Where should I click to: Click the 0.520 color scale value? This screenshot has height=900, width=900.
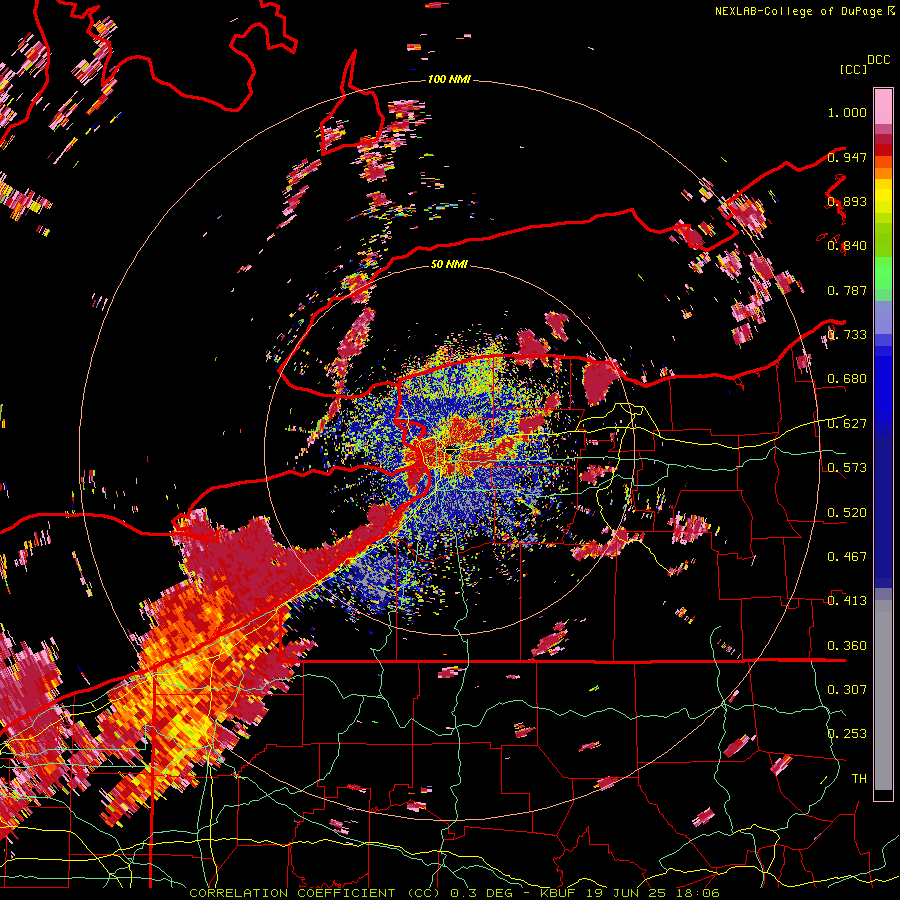[847, 513]
